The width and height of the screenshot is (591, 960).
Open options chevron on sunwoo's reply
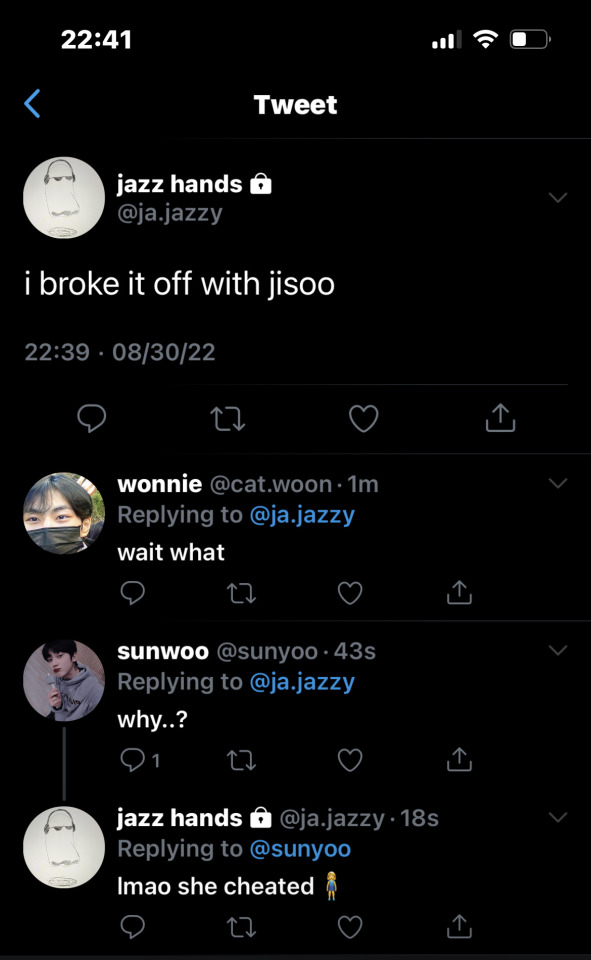click(558, 650)
